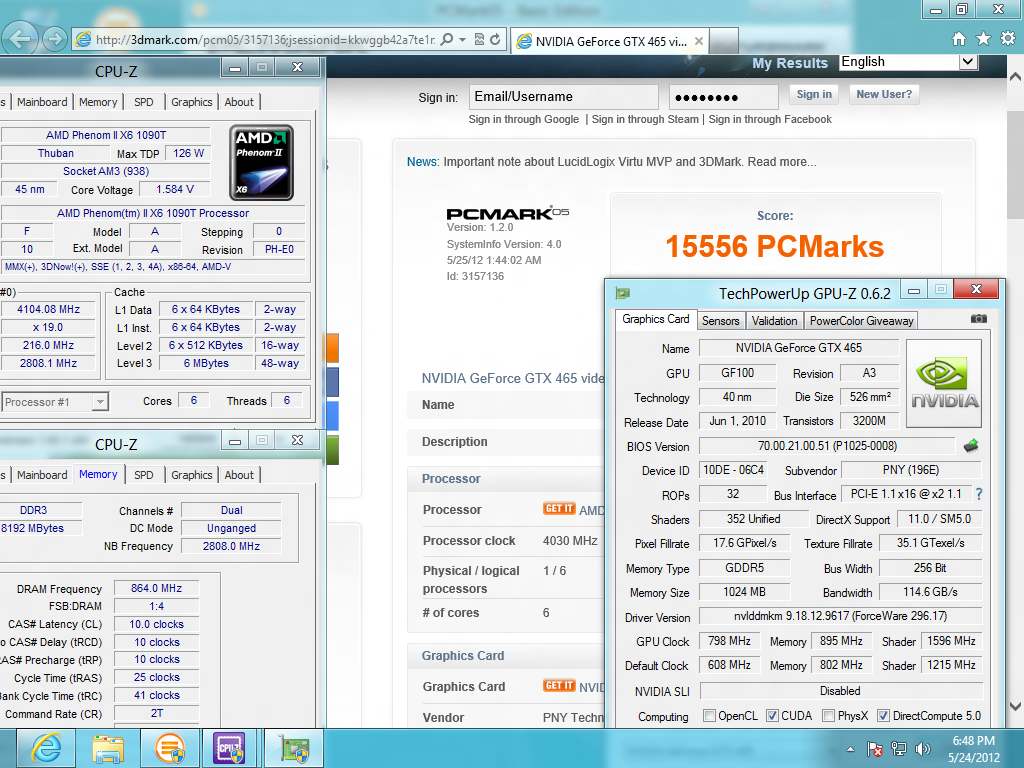Image resolution: width=1024 pixels, height=768 pixels.
Task: Select Memory tab in lower CPU-Z window
Action: pyautogui.click(x=98, y=474)
